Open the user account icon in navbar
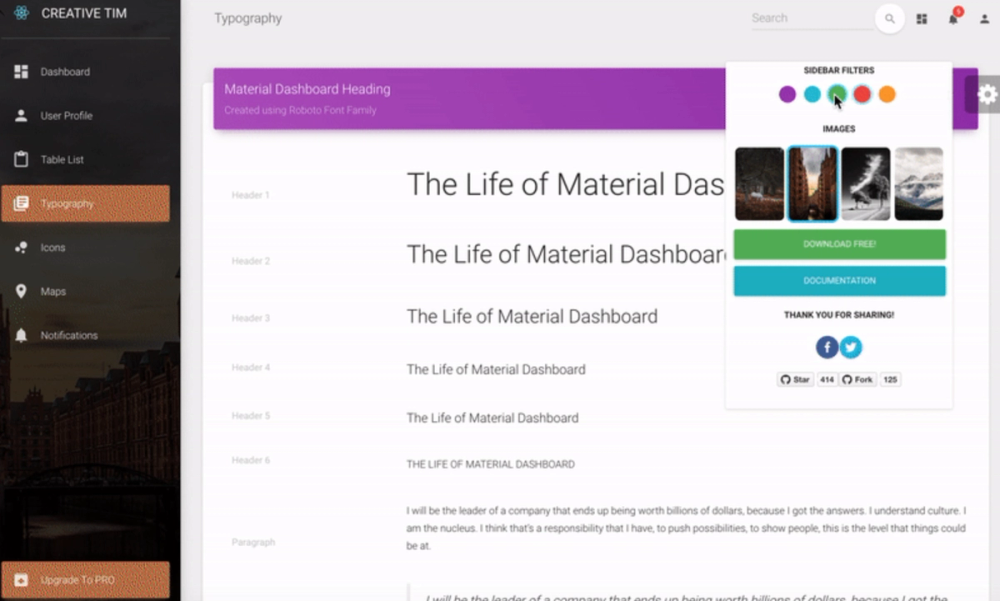 [984, 19]
